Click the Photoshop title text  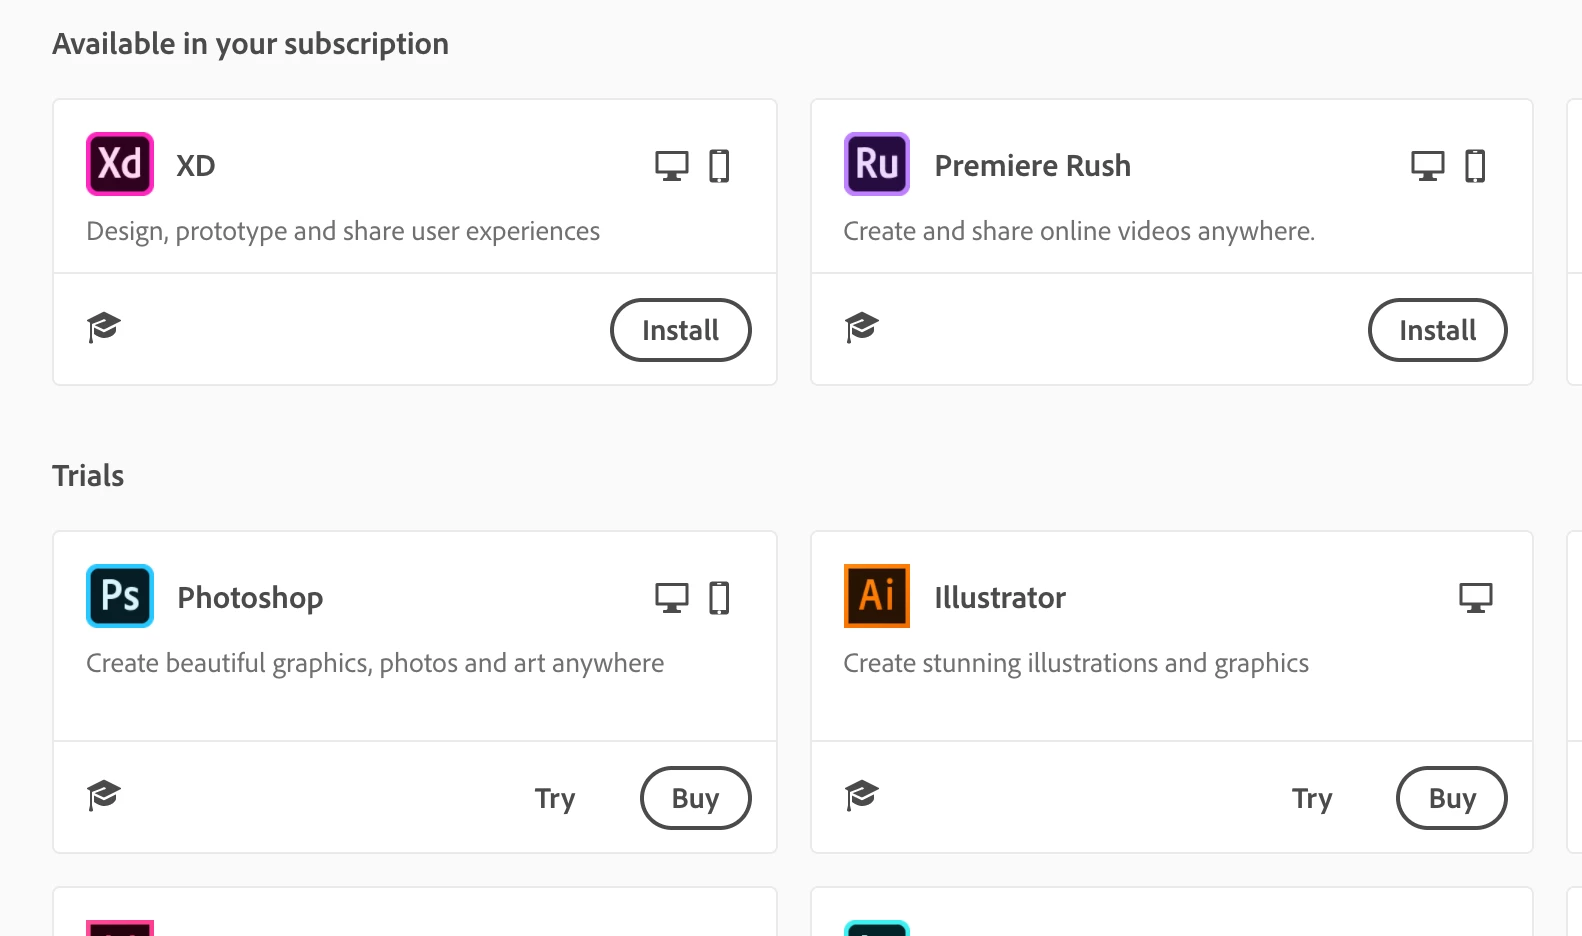pos(250,598)
